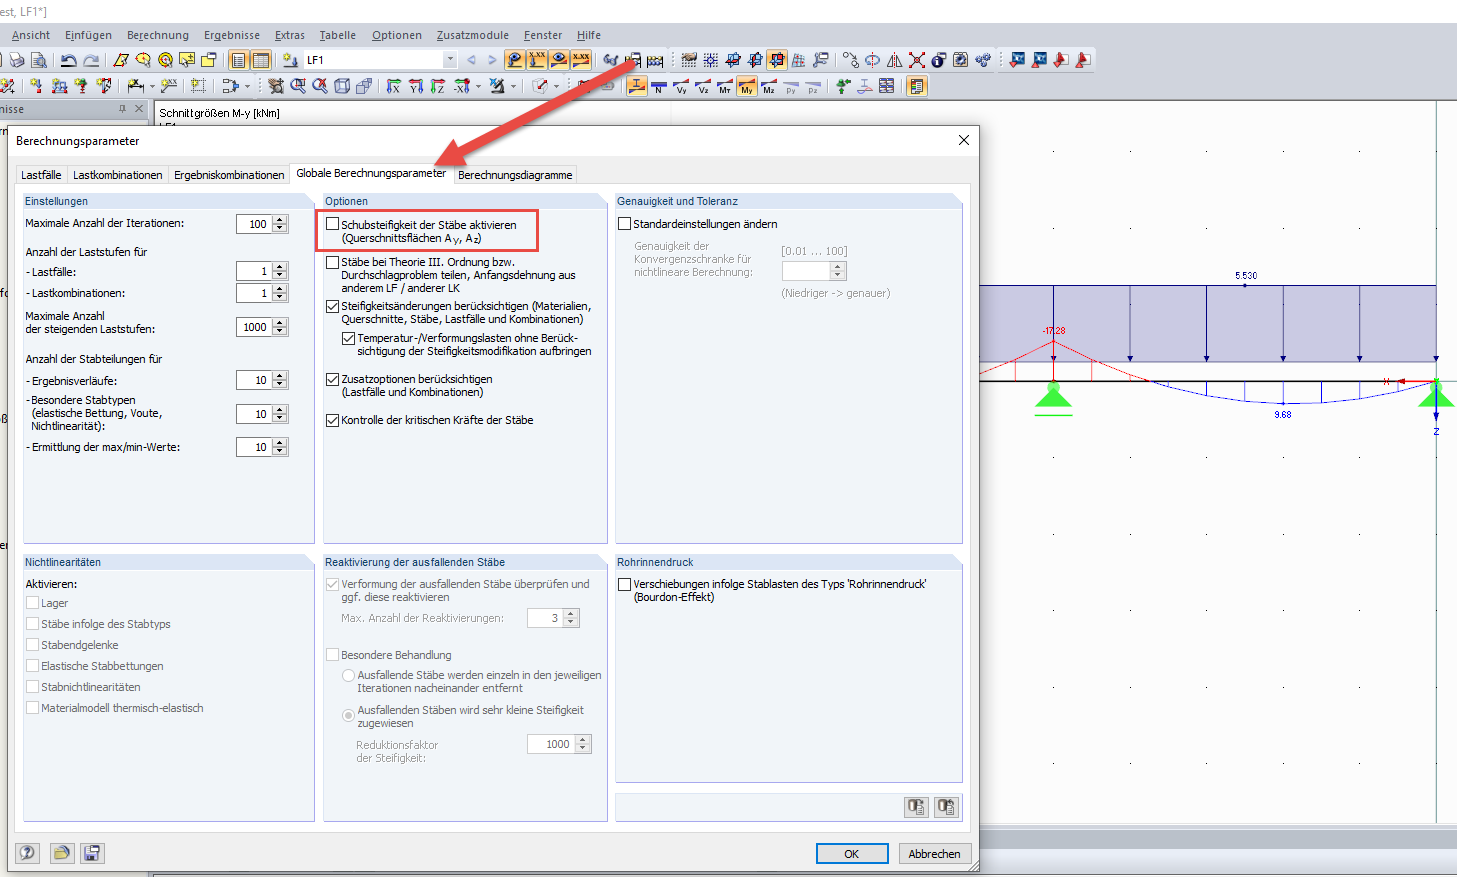Enable Standardeinstellungen ändern option
Viewport: 1457px width, 877px height.
tap(623, 222)
